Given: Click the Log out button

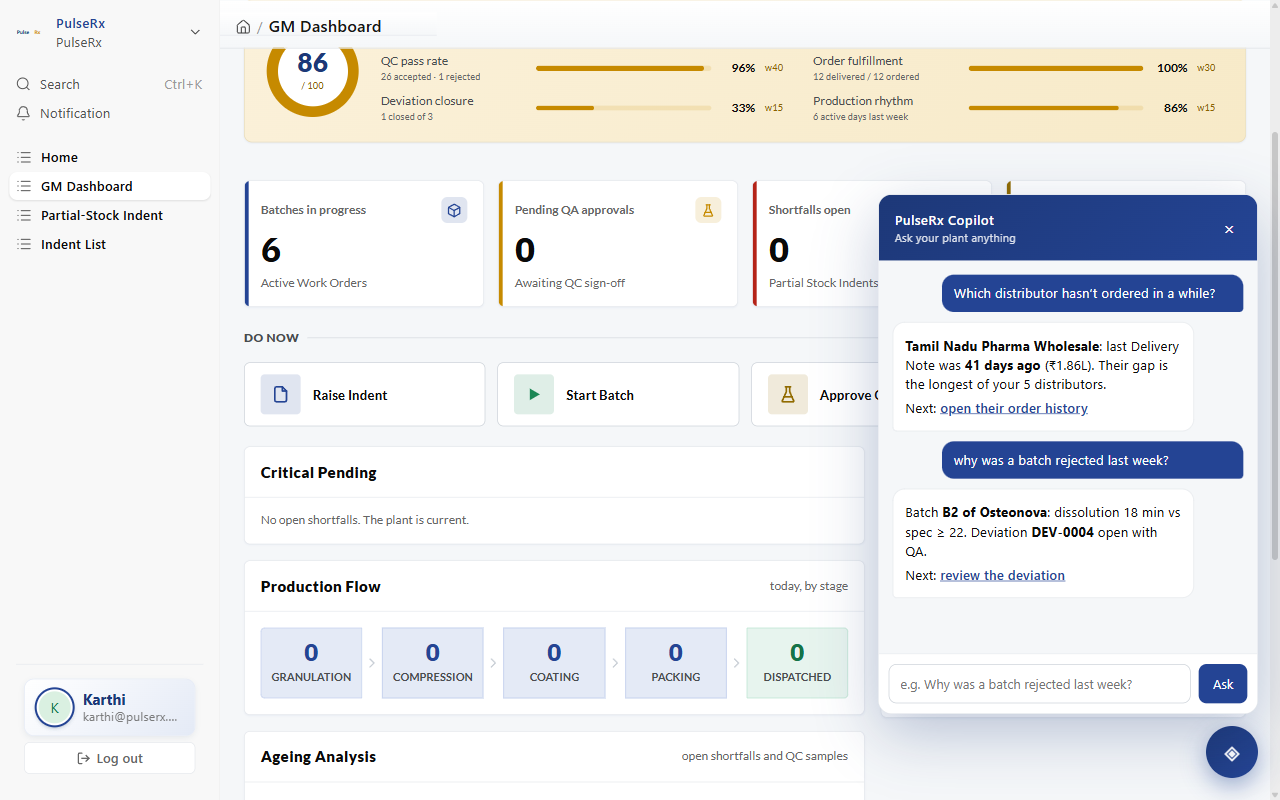Looking at the screenshot, I should [110, 758].
